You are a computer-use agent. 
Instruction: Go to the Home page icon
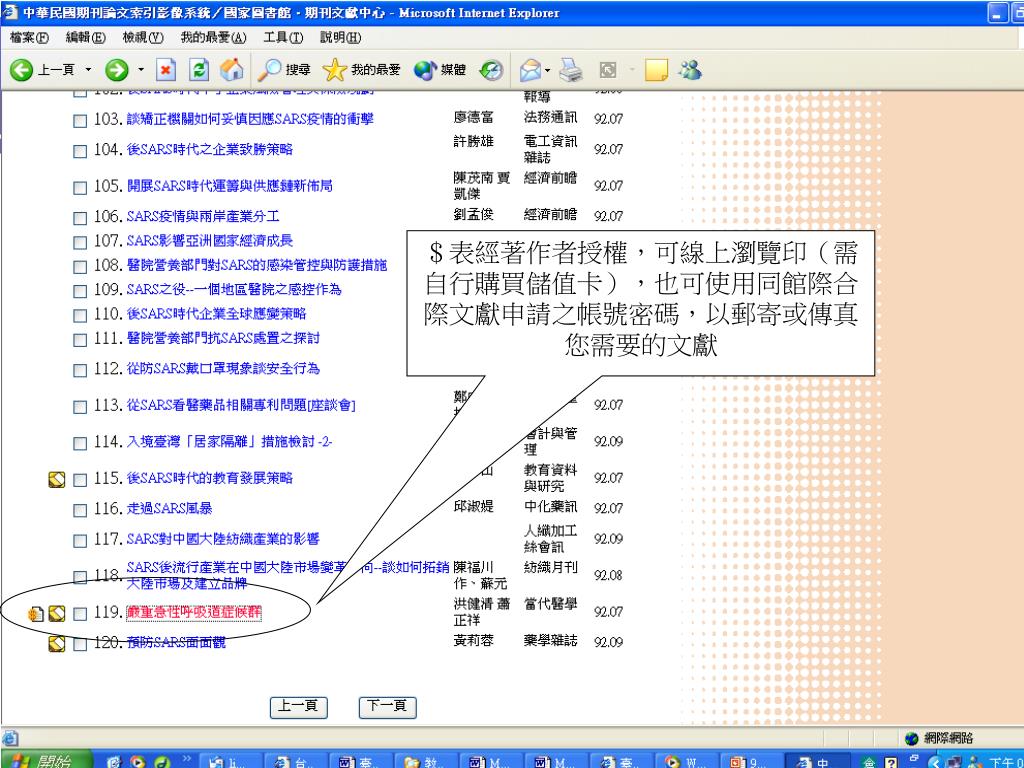pos(232,69)
